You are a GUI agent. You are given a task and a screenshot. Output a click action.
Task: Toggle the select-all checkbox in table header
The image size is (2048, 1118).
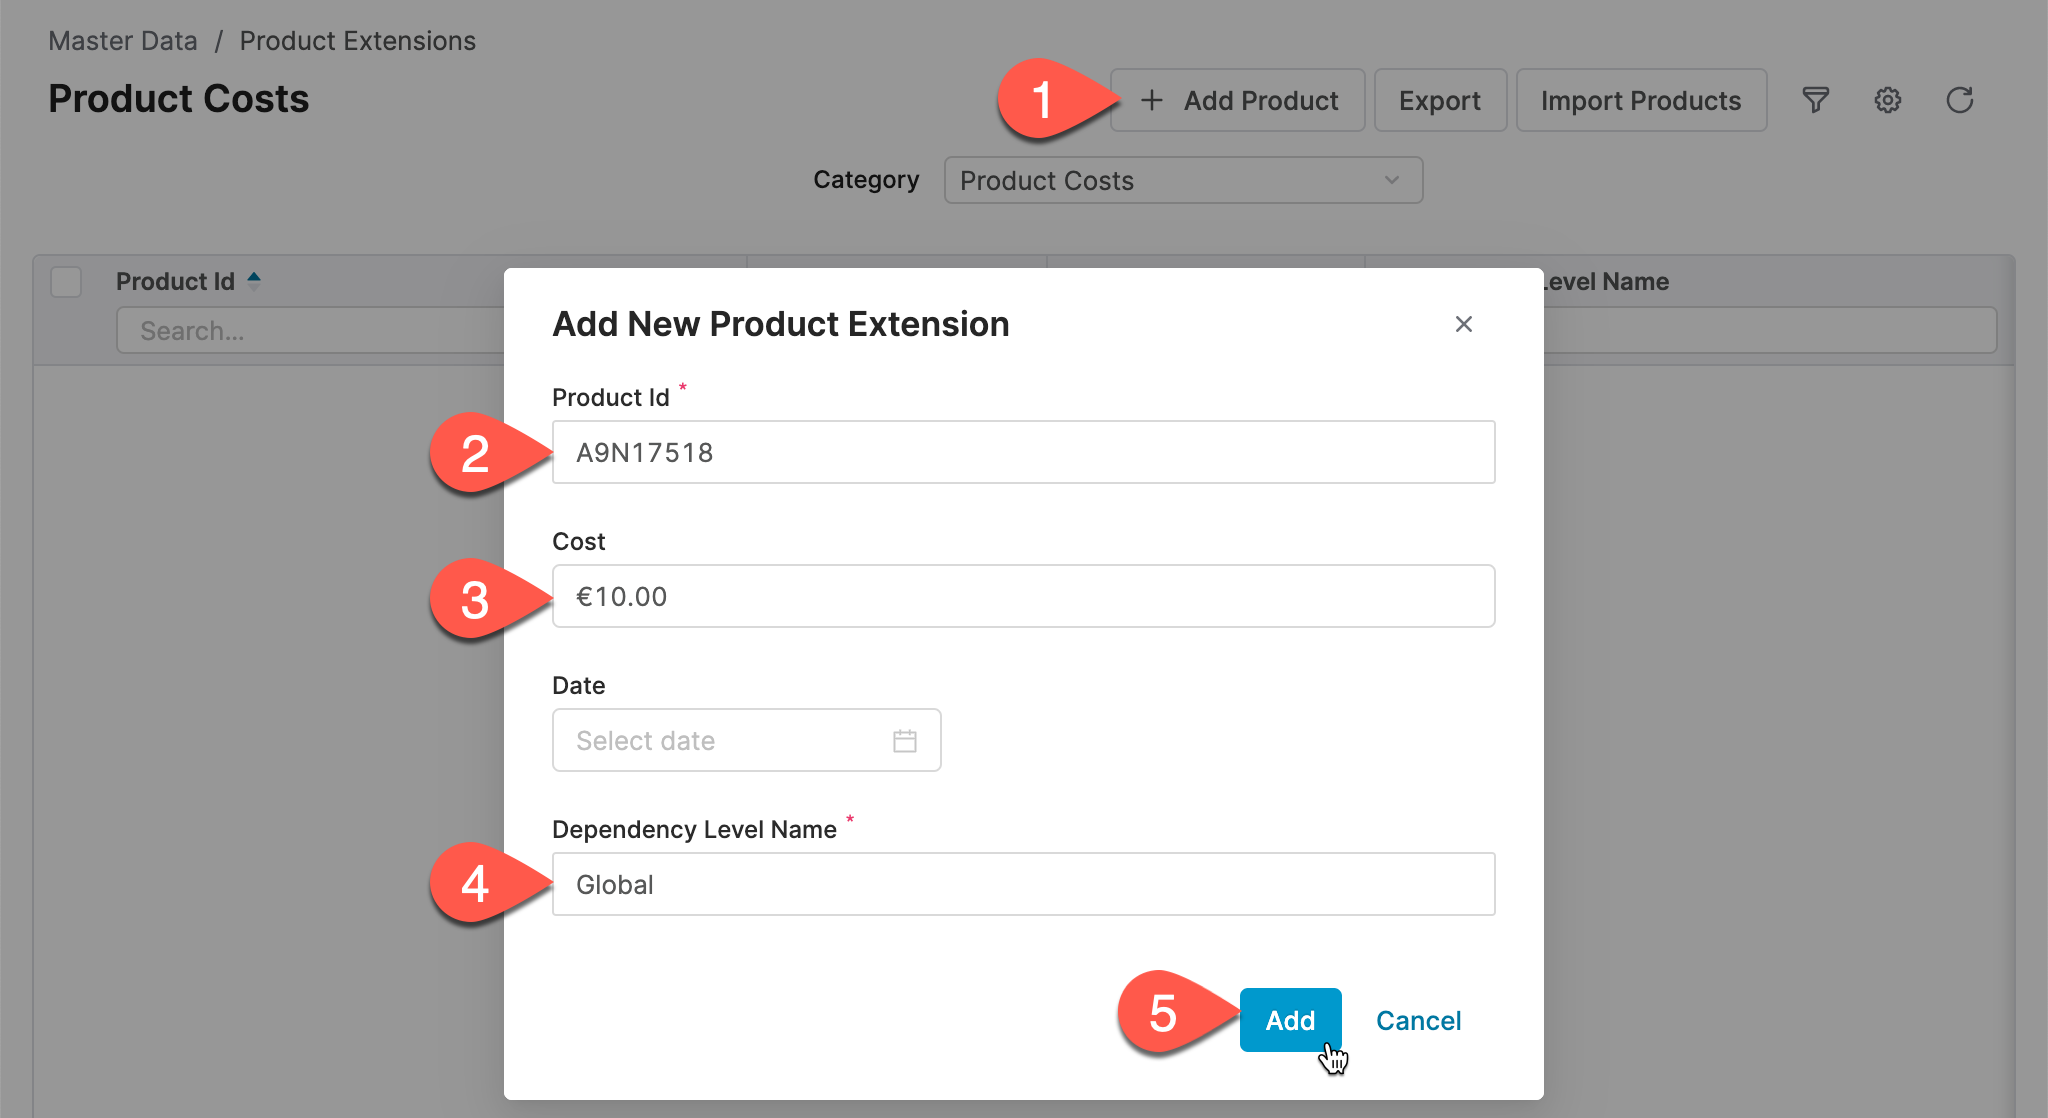point(66,282)
